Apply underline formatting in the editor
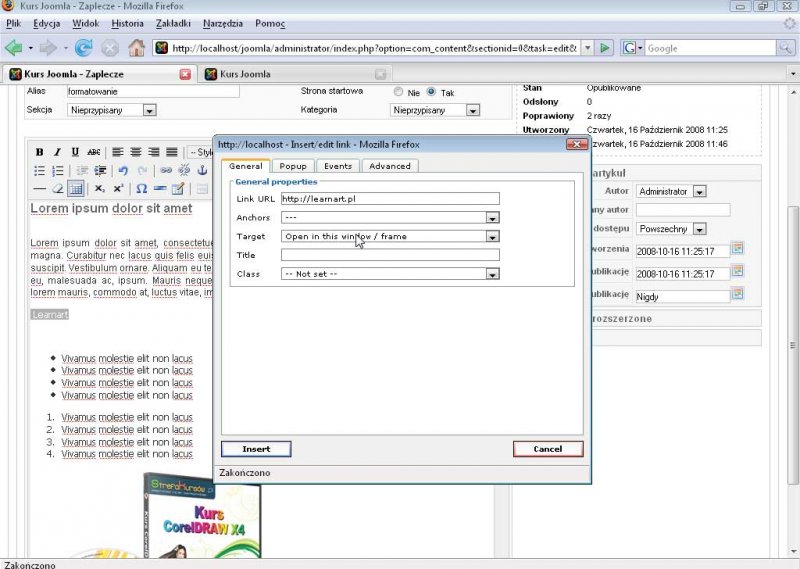Screen dimensions: 800x569 pos(74,152)
